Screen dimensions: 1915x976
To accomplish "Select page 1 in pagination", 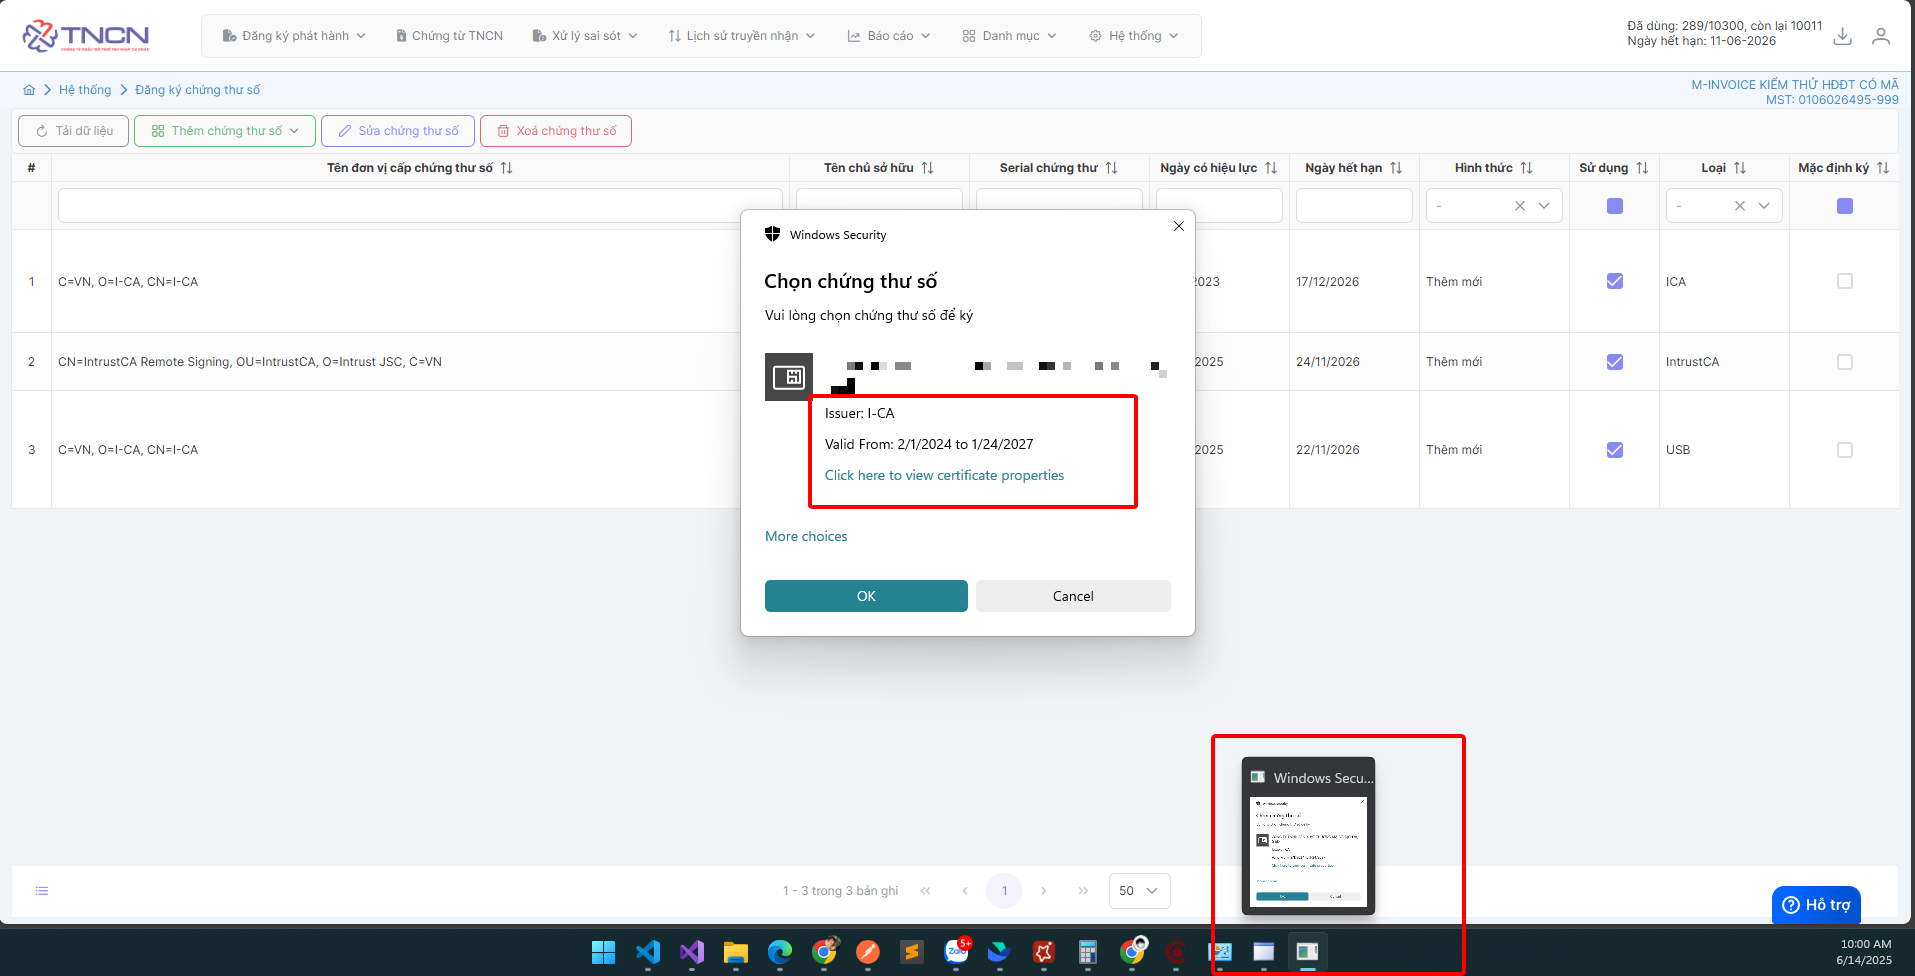I will [x=1004, y=891].
